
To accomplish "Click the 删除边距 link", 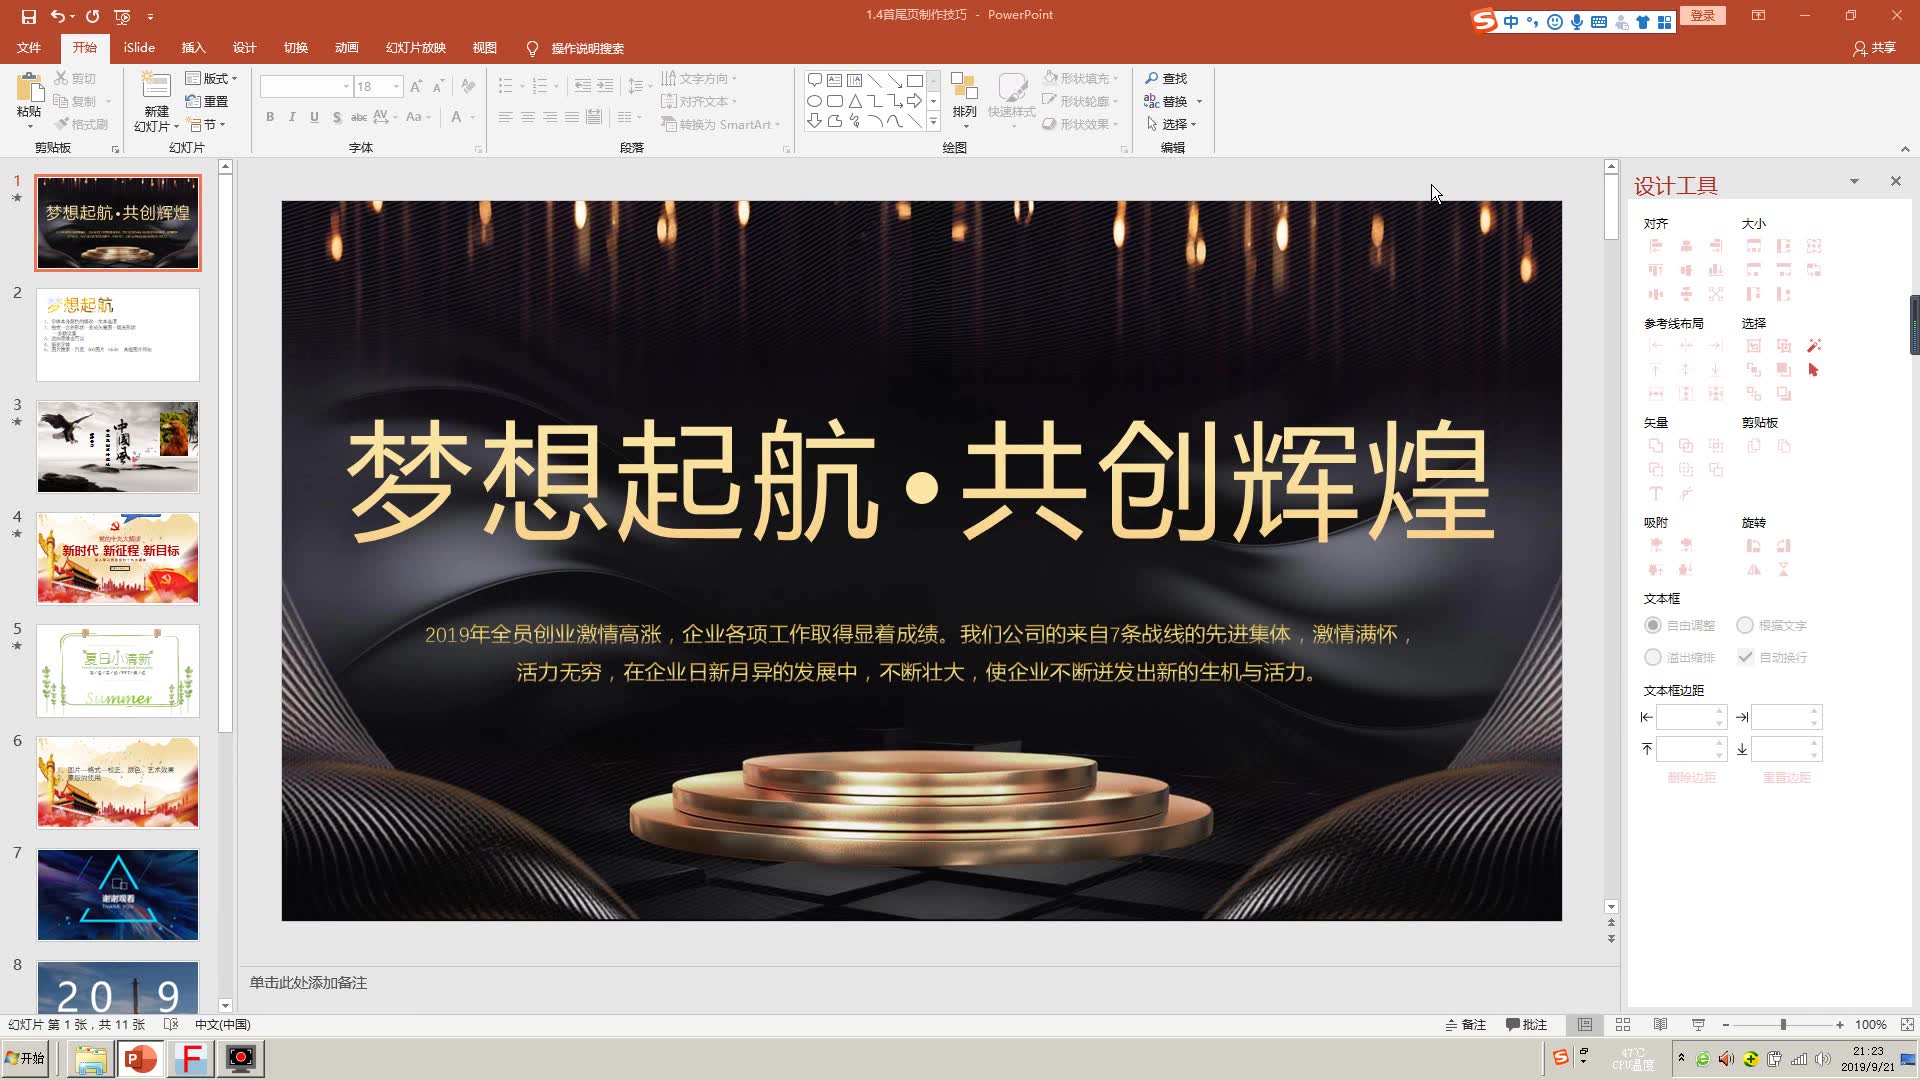I will click(1692, 776).
